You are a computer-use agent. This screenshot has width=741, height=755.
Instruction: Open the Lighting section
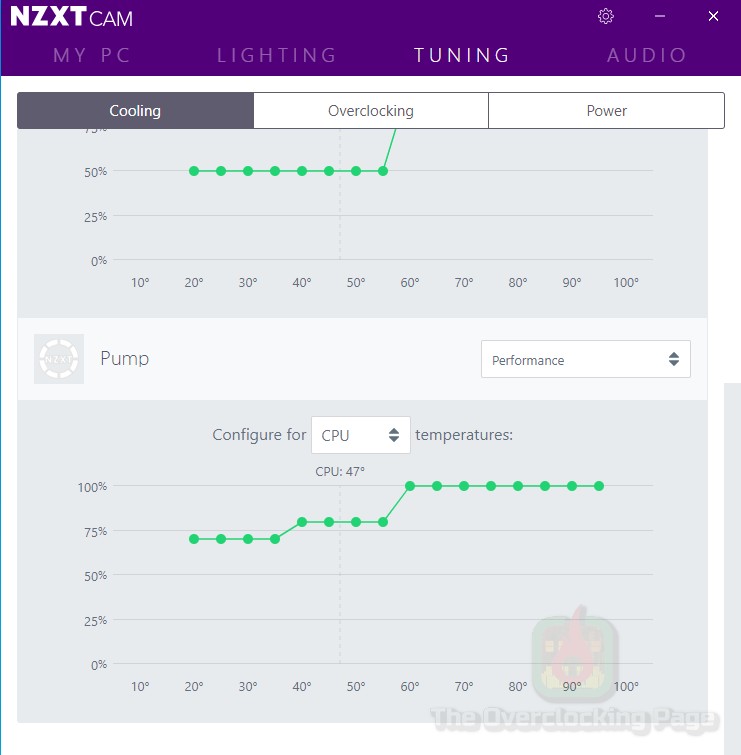(277, 55)
